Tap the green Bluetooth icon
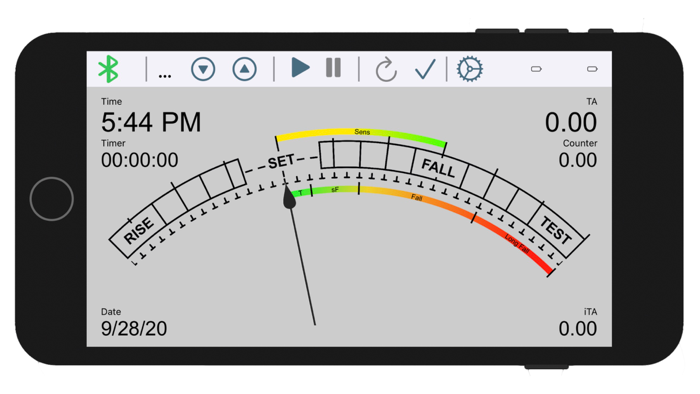This screenshot has height=394, width=700. point(108,69)
